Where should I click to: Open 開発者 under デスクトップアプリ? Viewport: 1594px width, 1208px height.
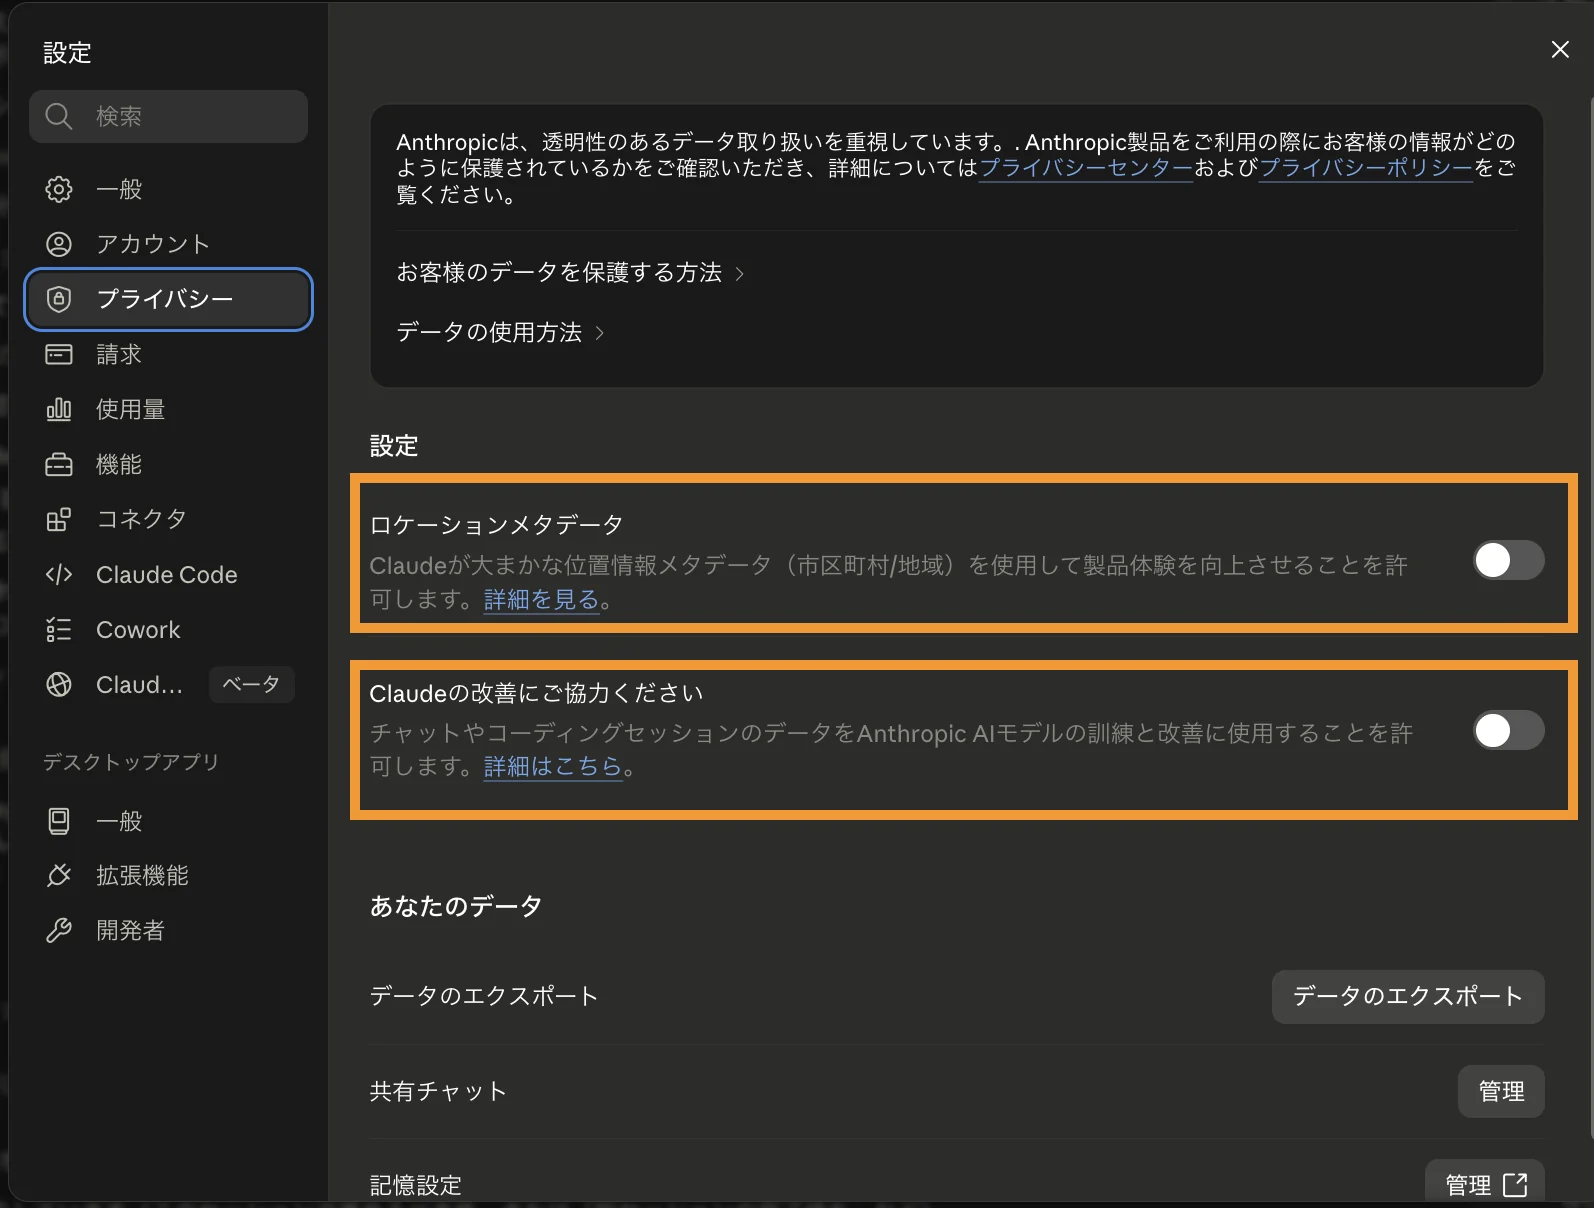click(x=168, y=931)
